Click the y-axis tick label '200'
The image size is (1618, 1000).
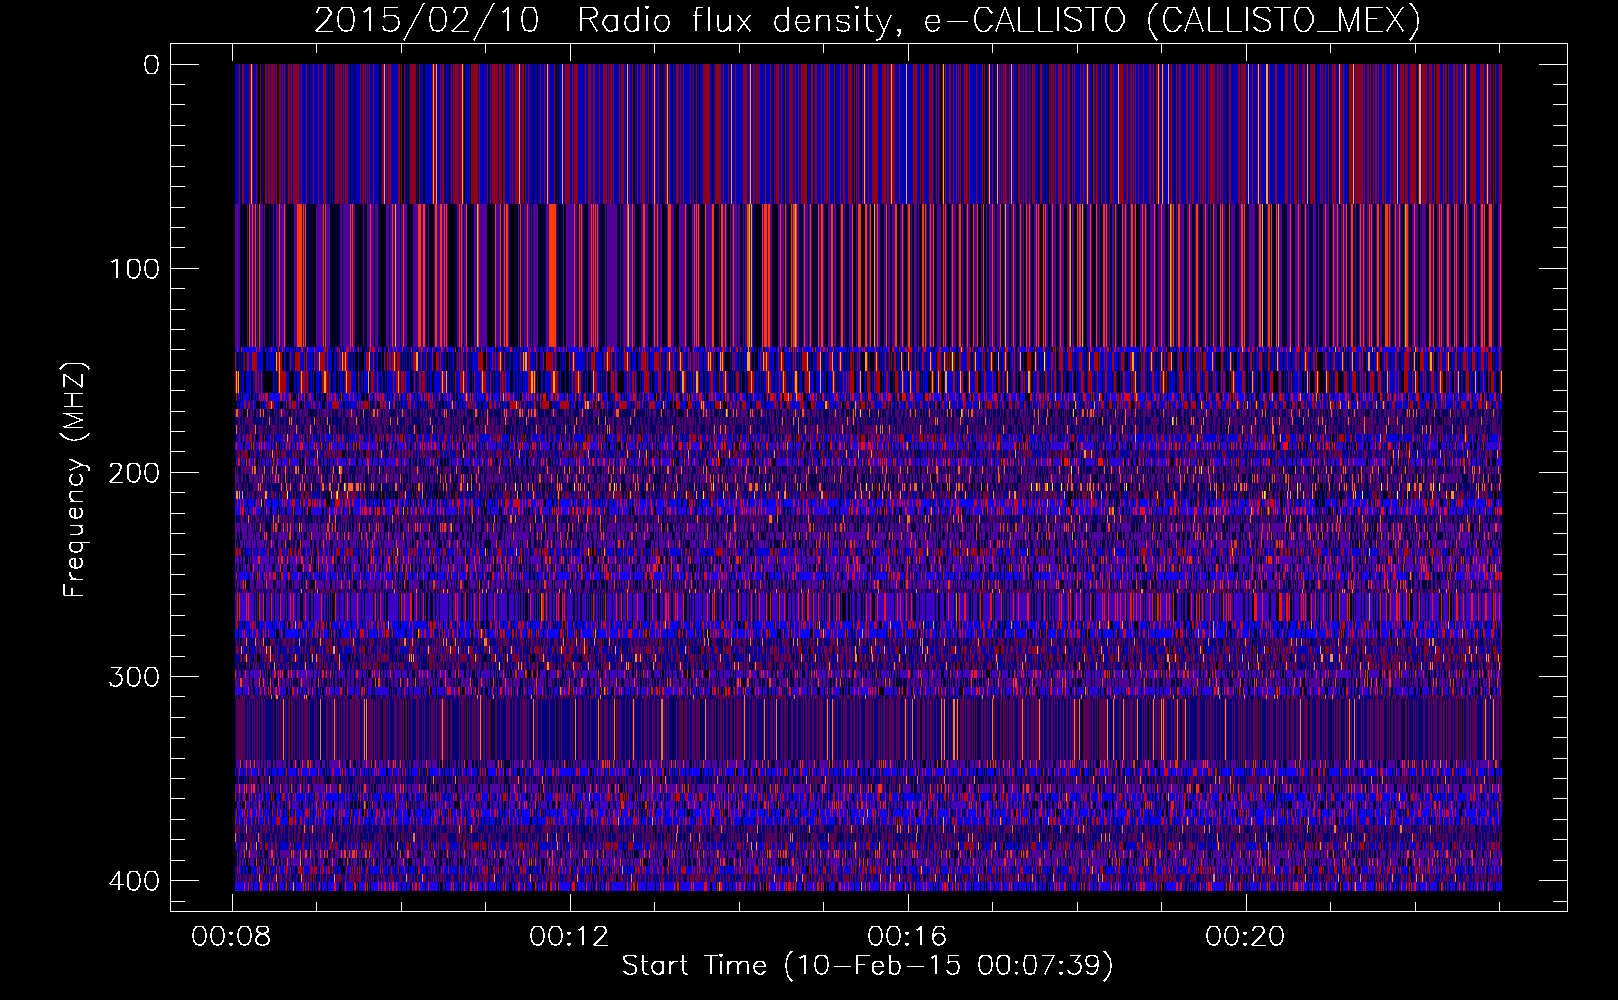134,473
